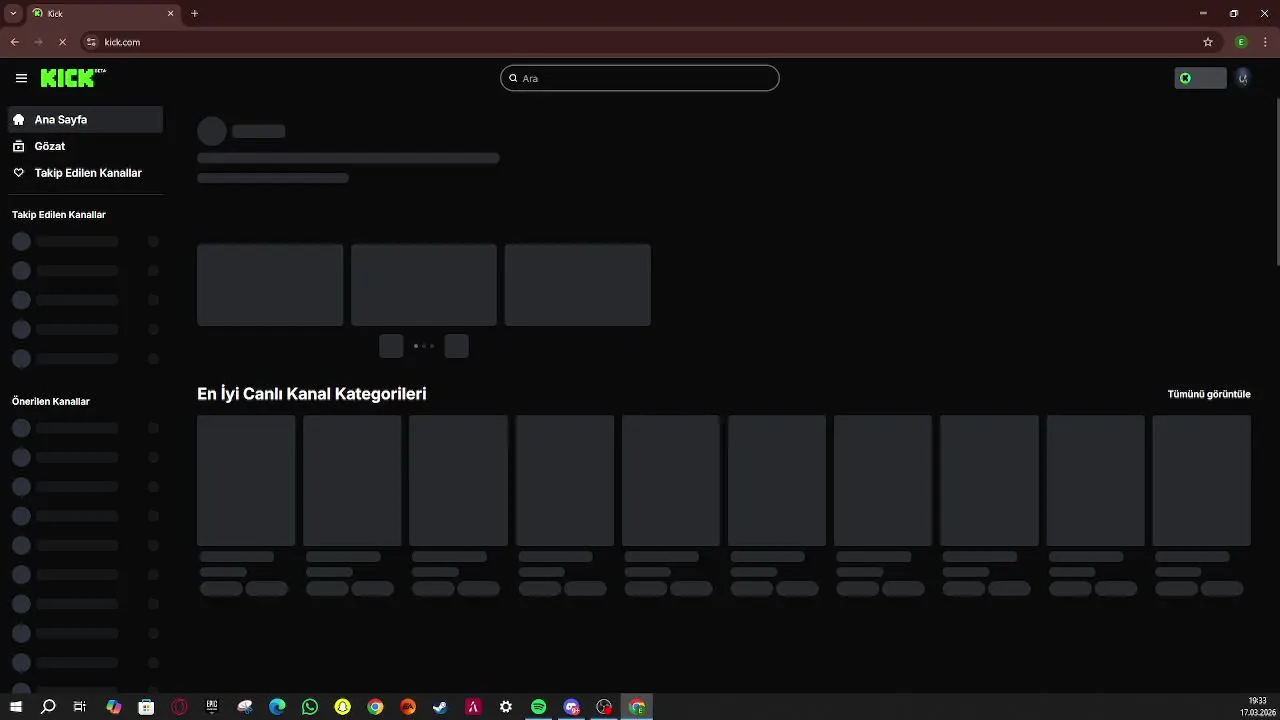Go back in browser history

point(15,42)
